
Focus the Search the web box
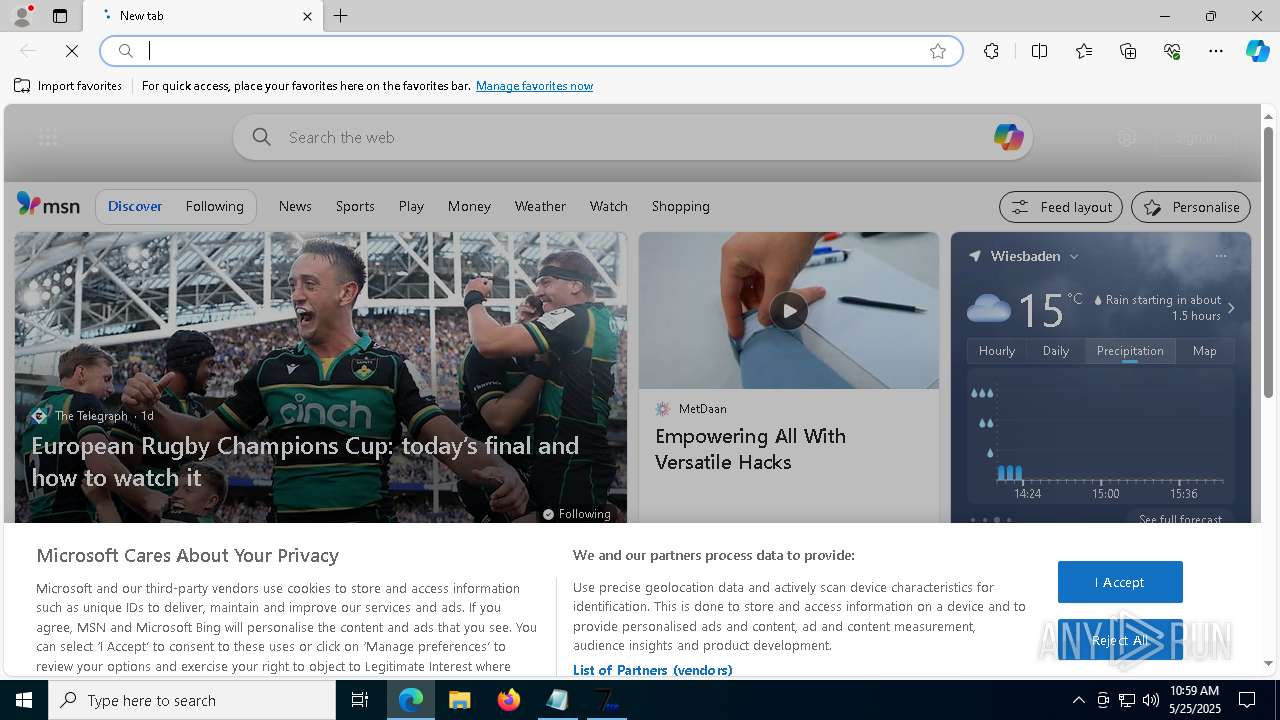pos(632,137)
